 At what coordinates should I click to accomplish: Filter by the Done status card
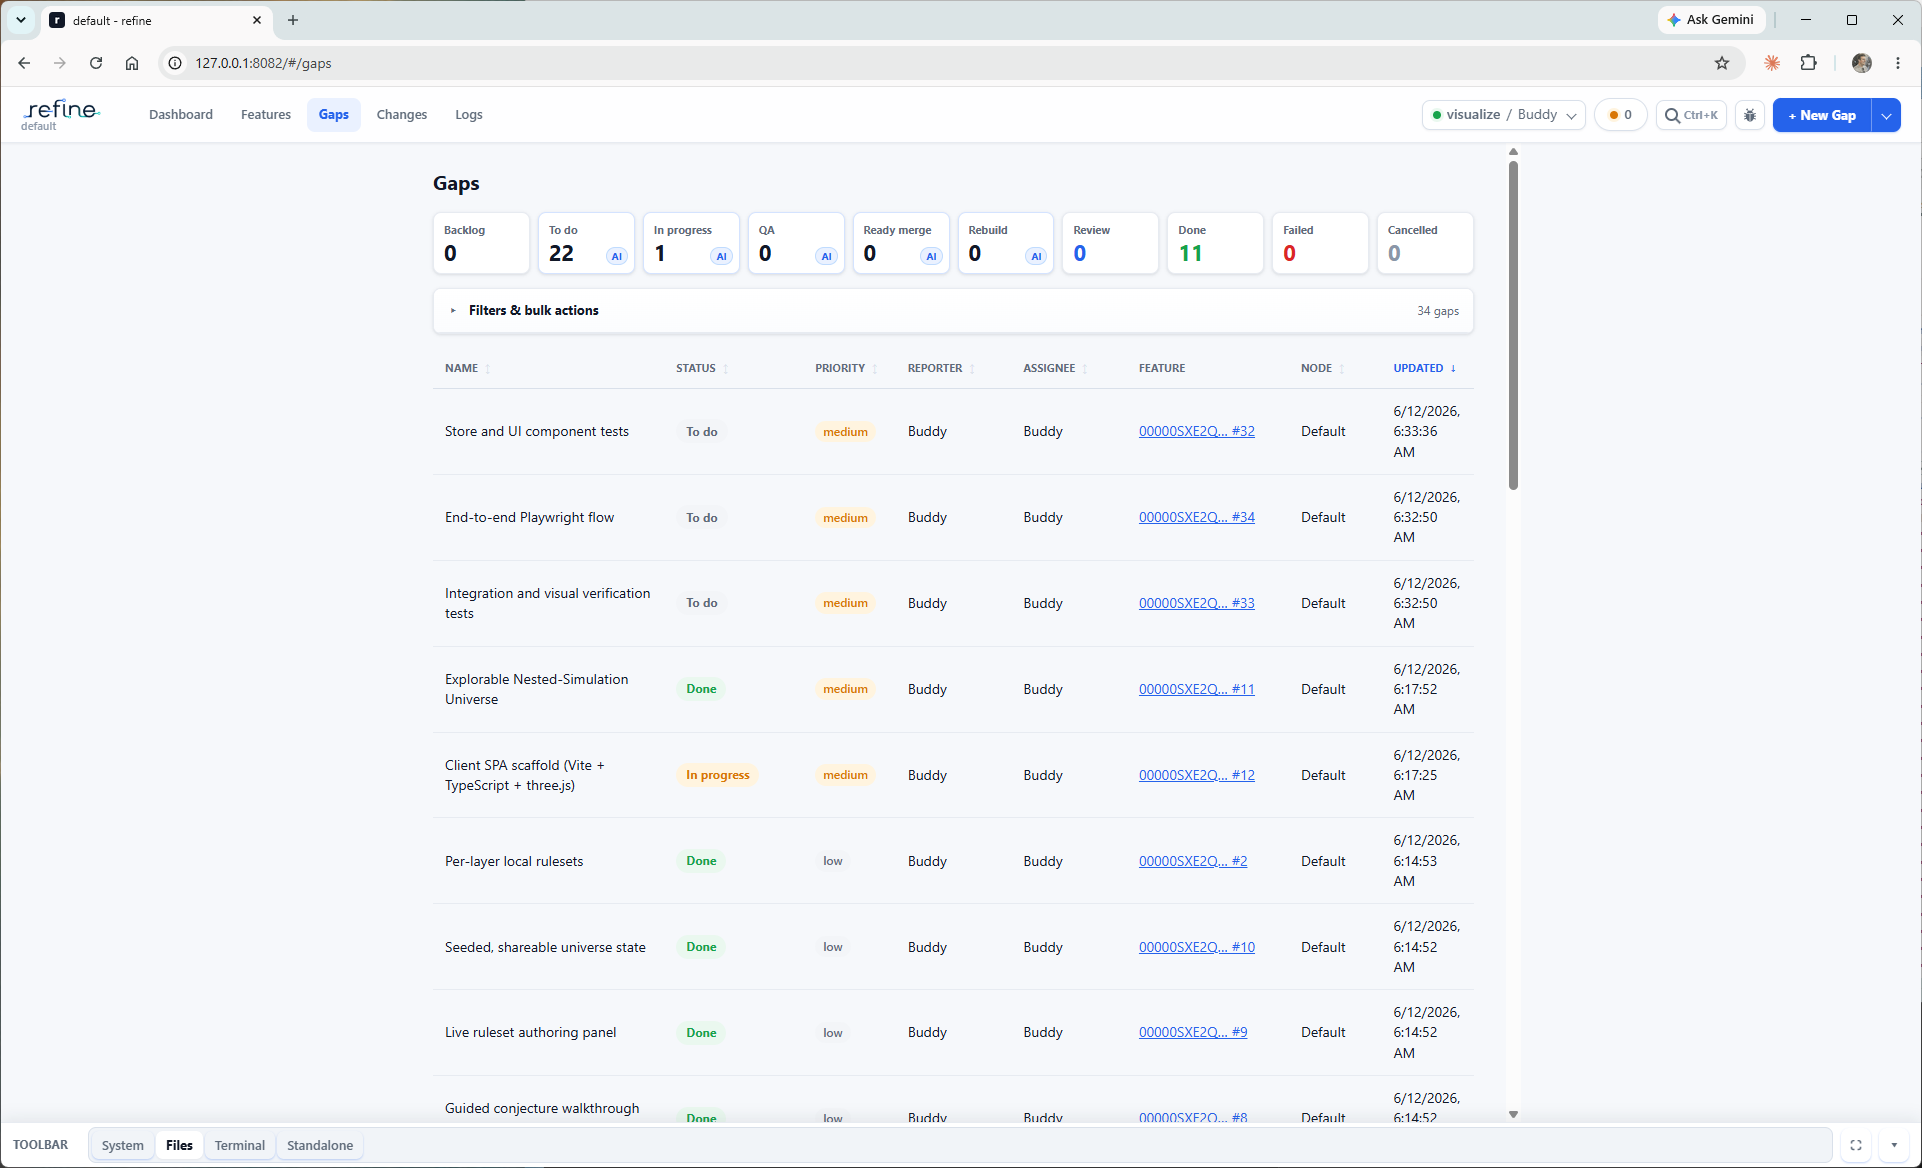tap(1215, 243)
